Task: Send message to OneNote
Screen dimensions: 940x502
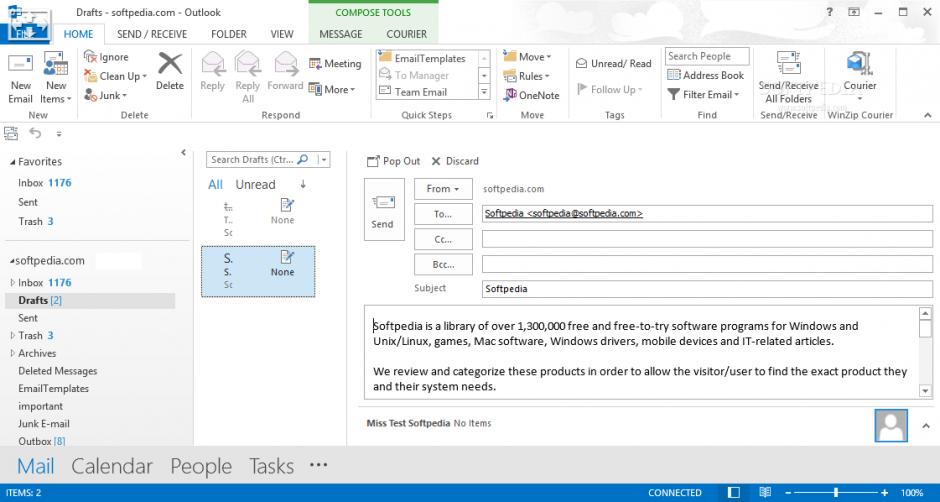Action: tap(531, 95)
